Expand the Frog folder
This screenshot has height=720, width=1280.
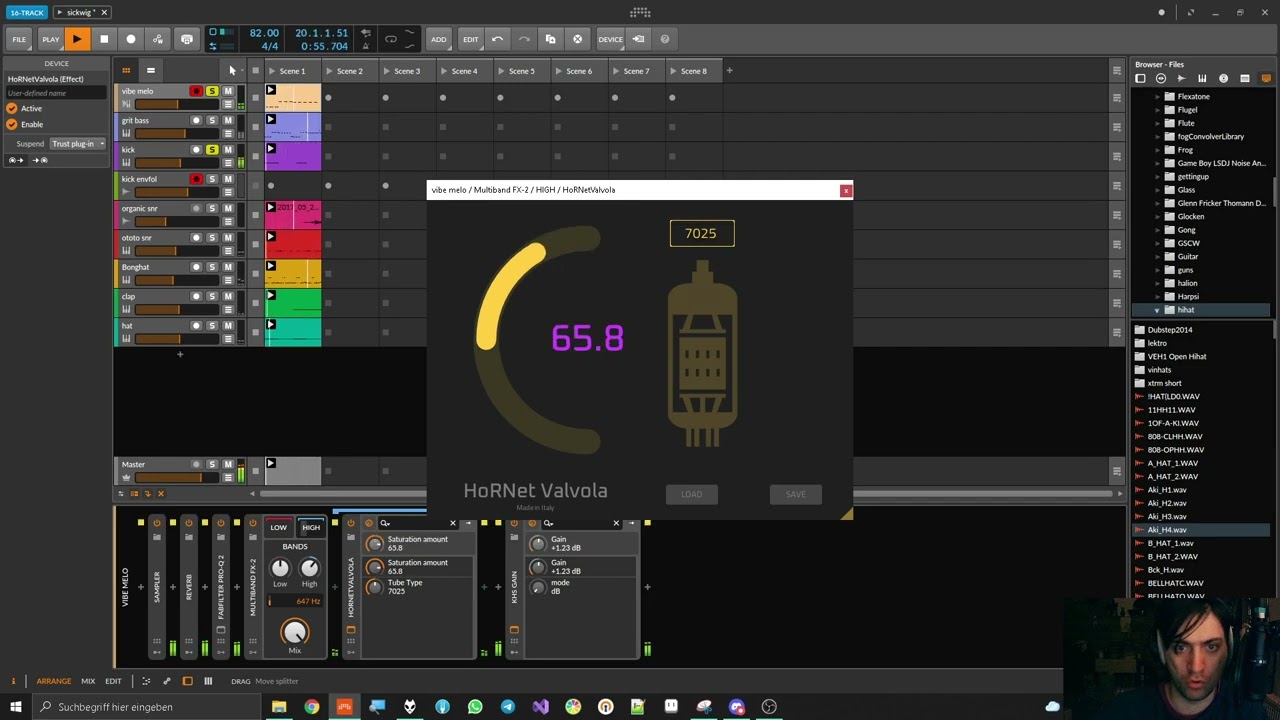click(1157, 150)
